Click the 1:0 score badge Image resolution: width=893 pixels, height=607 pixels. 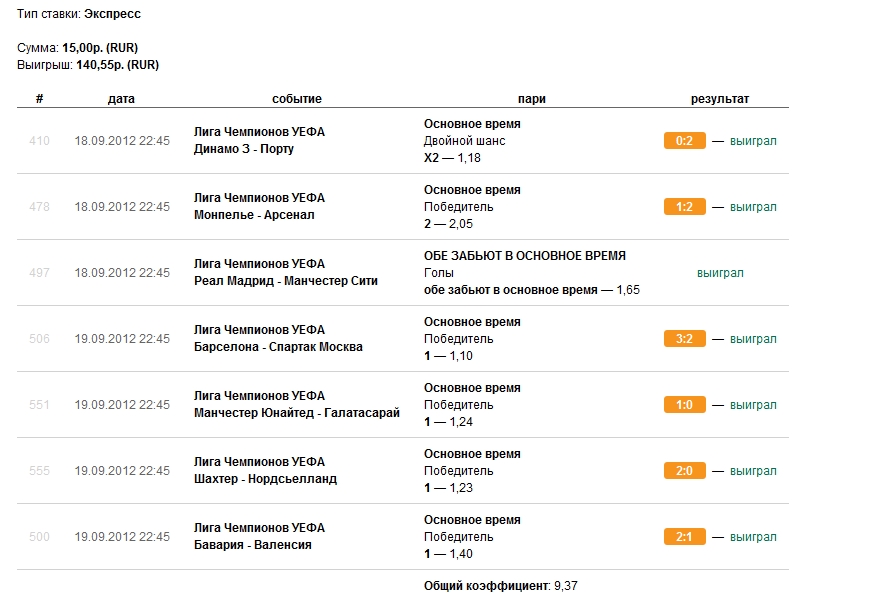684,405
